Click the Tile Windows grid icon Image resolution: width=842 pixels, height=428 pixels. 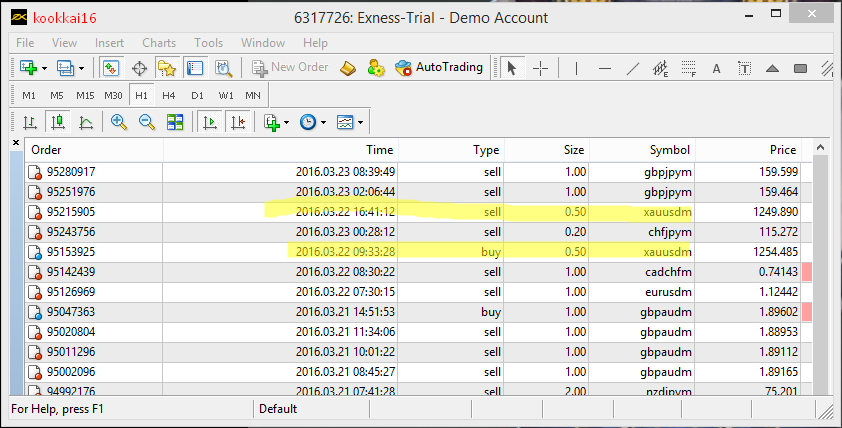coord(175,122)
